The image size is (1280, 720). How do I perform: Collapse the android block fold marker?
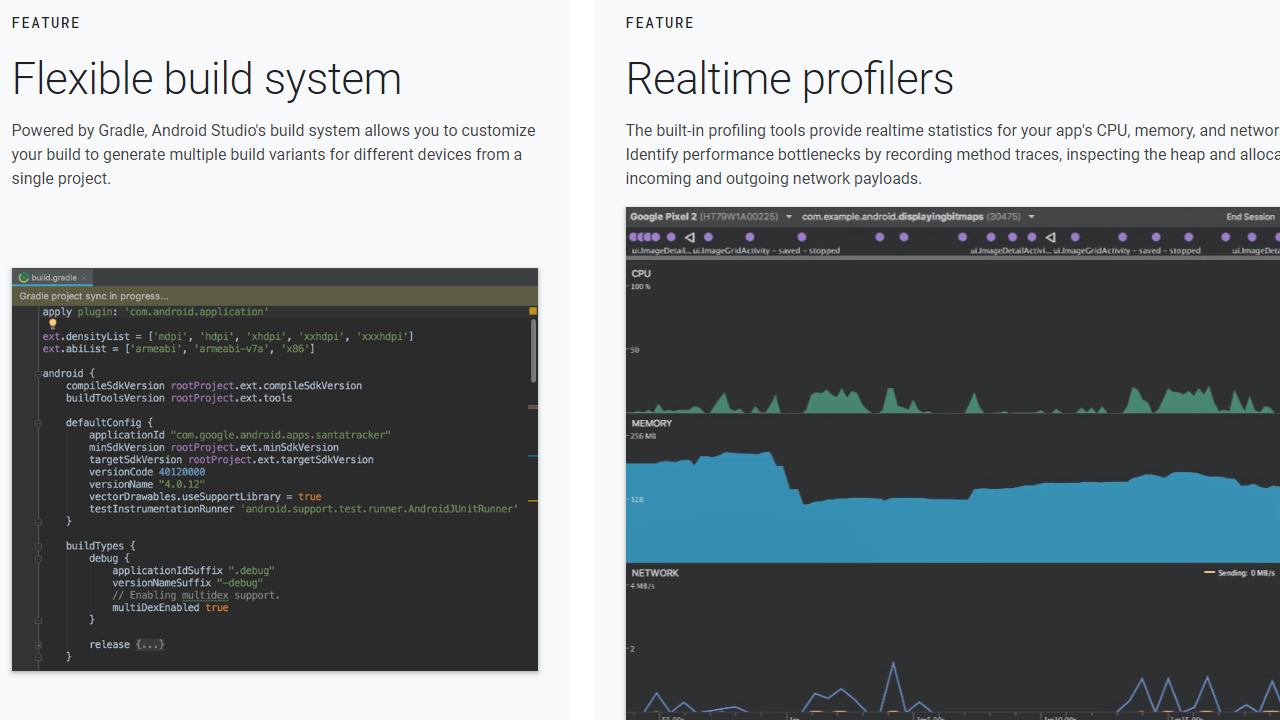coord(38,374)
